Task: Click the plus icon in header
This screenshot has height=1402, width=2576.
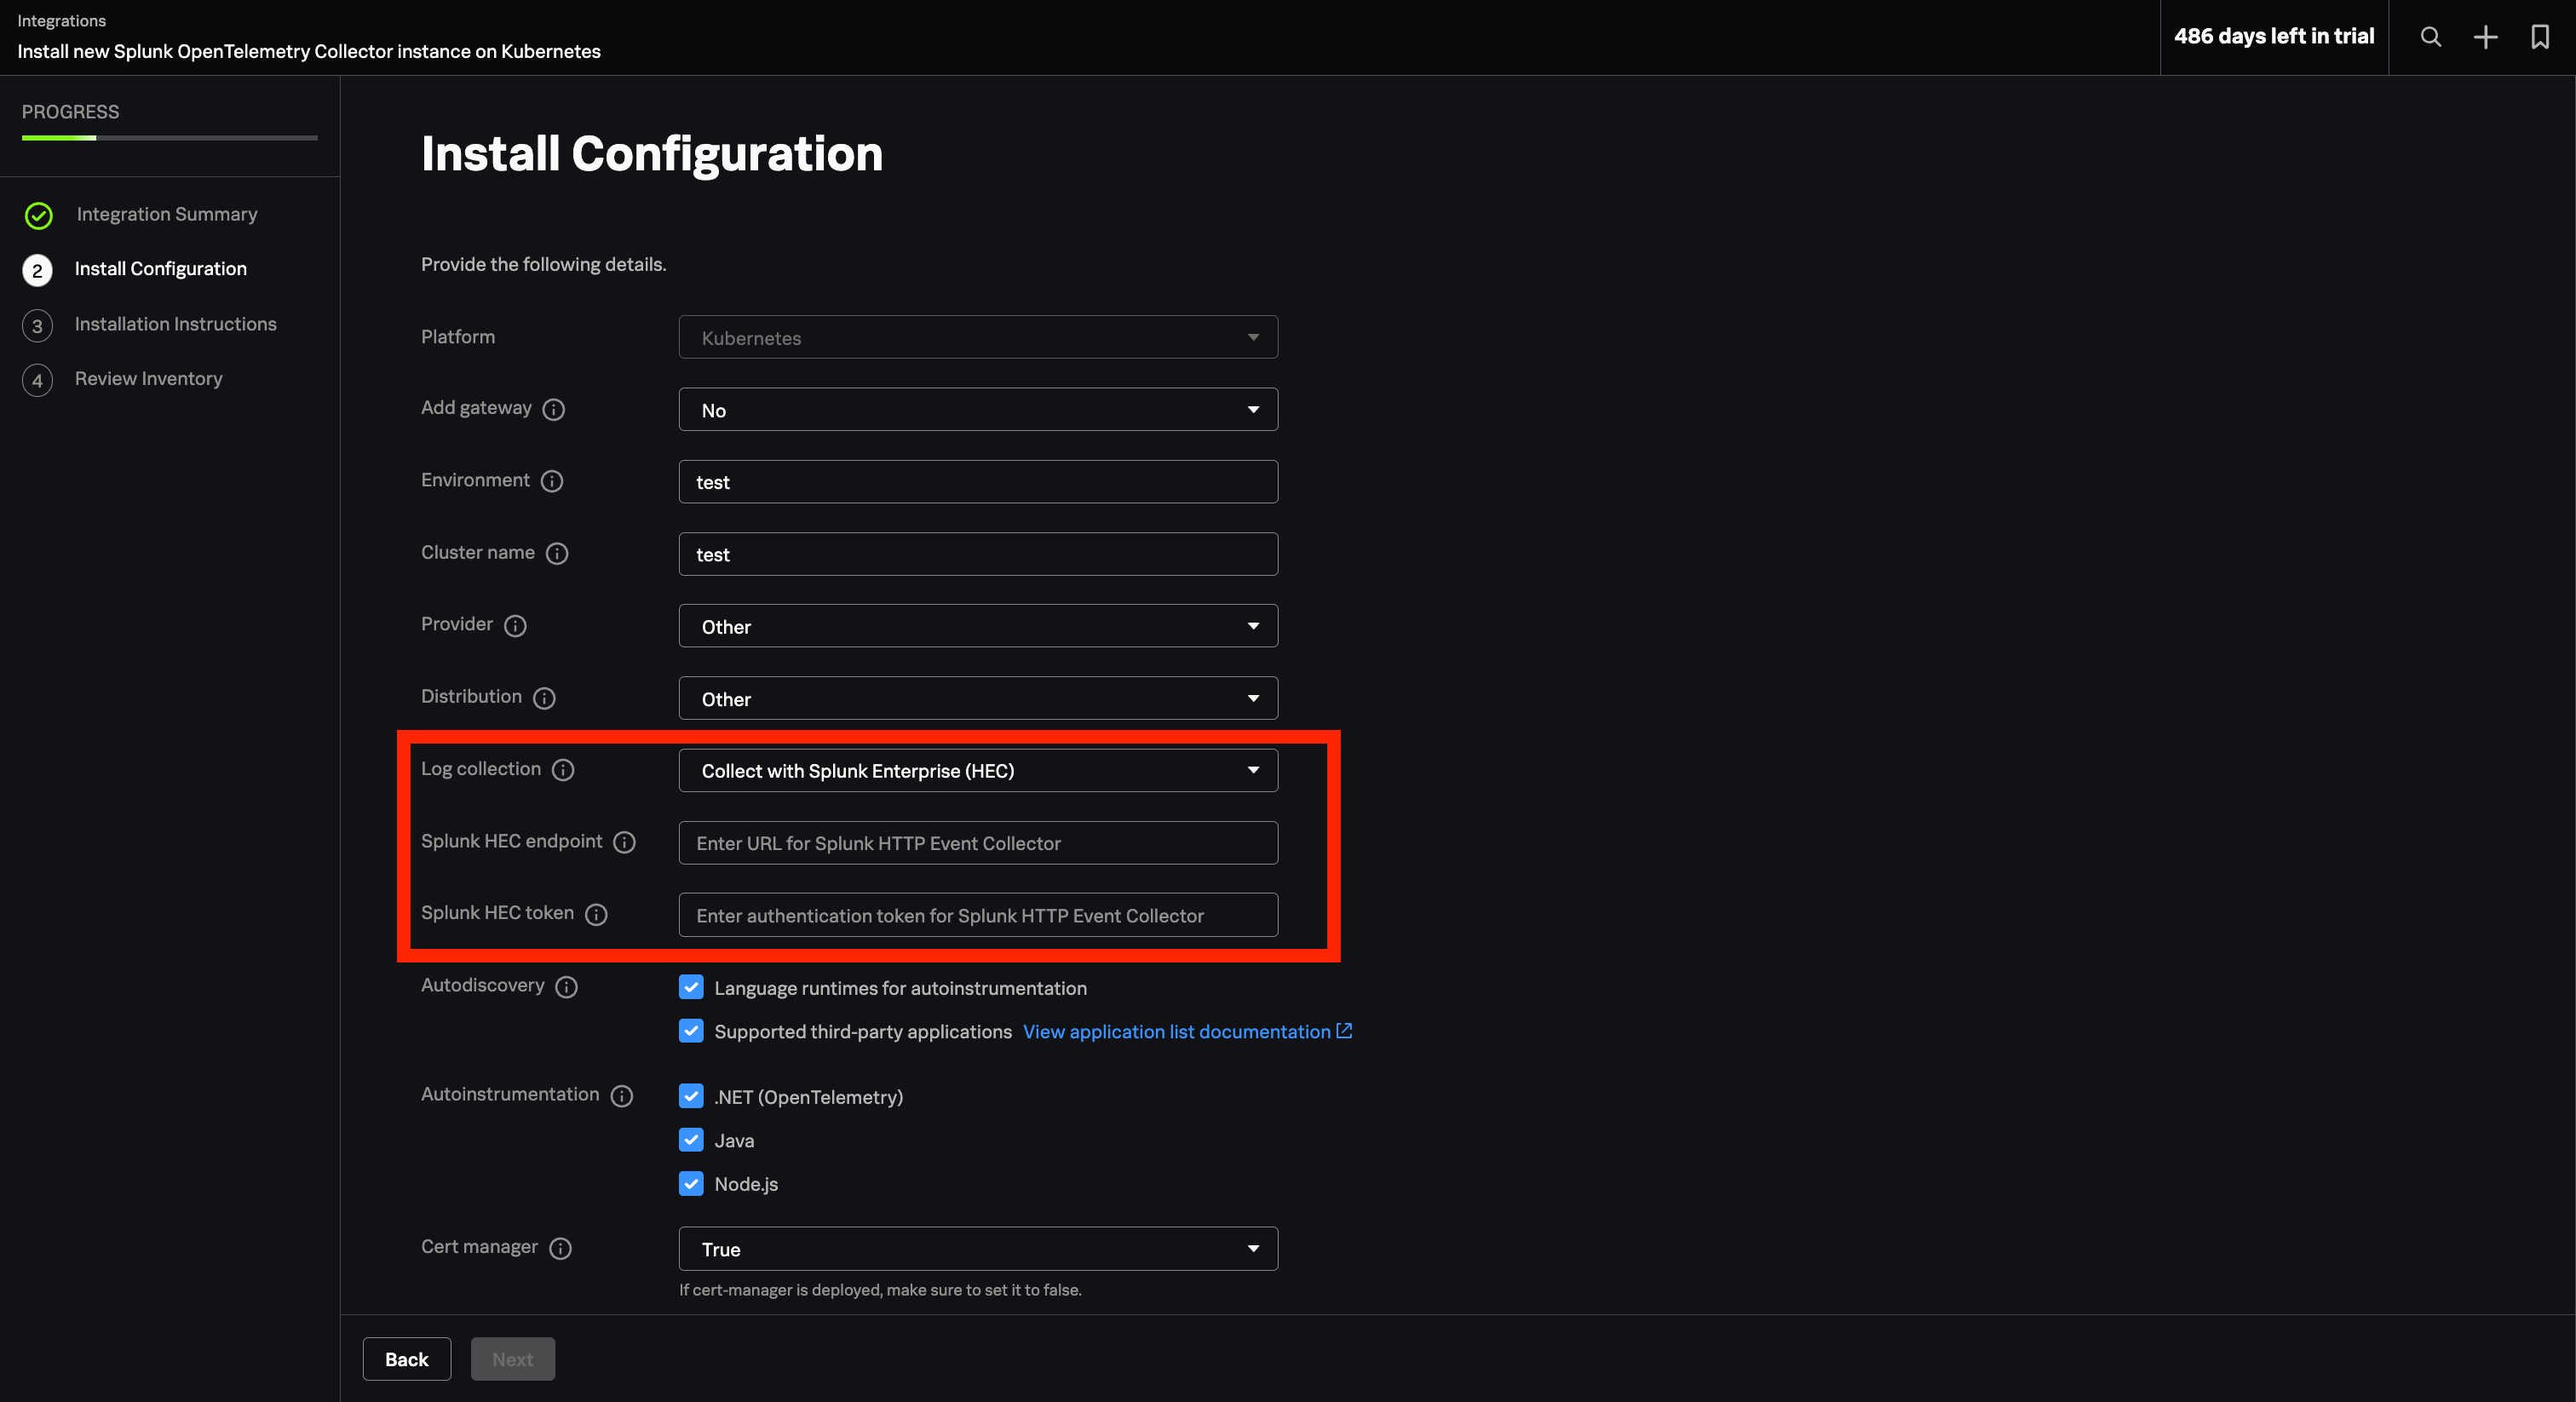Action: [2485, 37]
